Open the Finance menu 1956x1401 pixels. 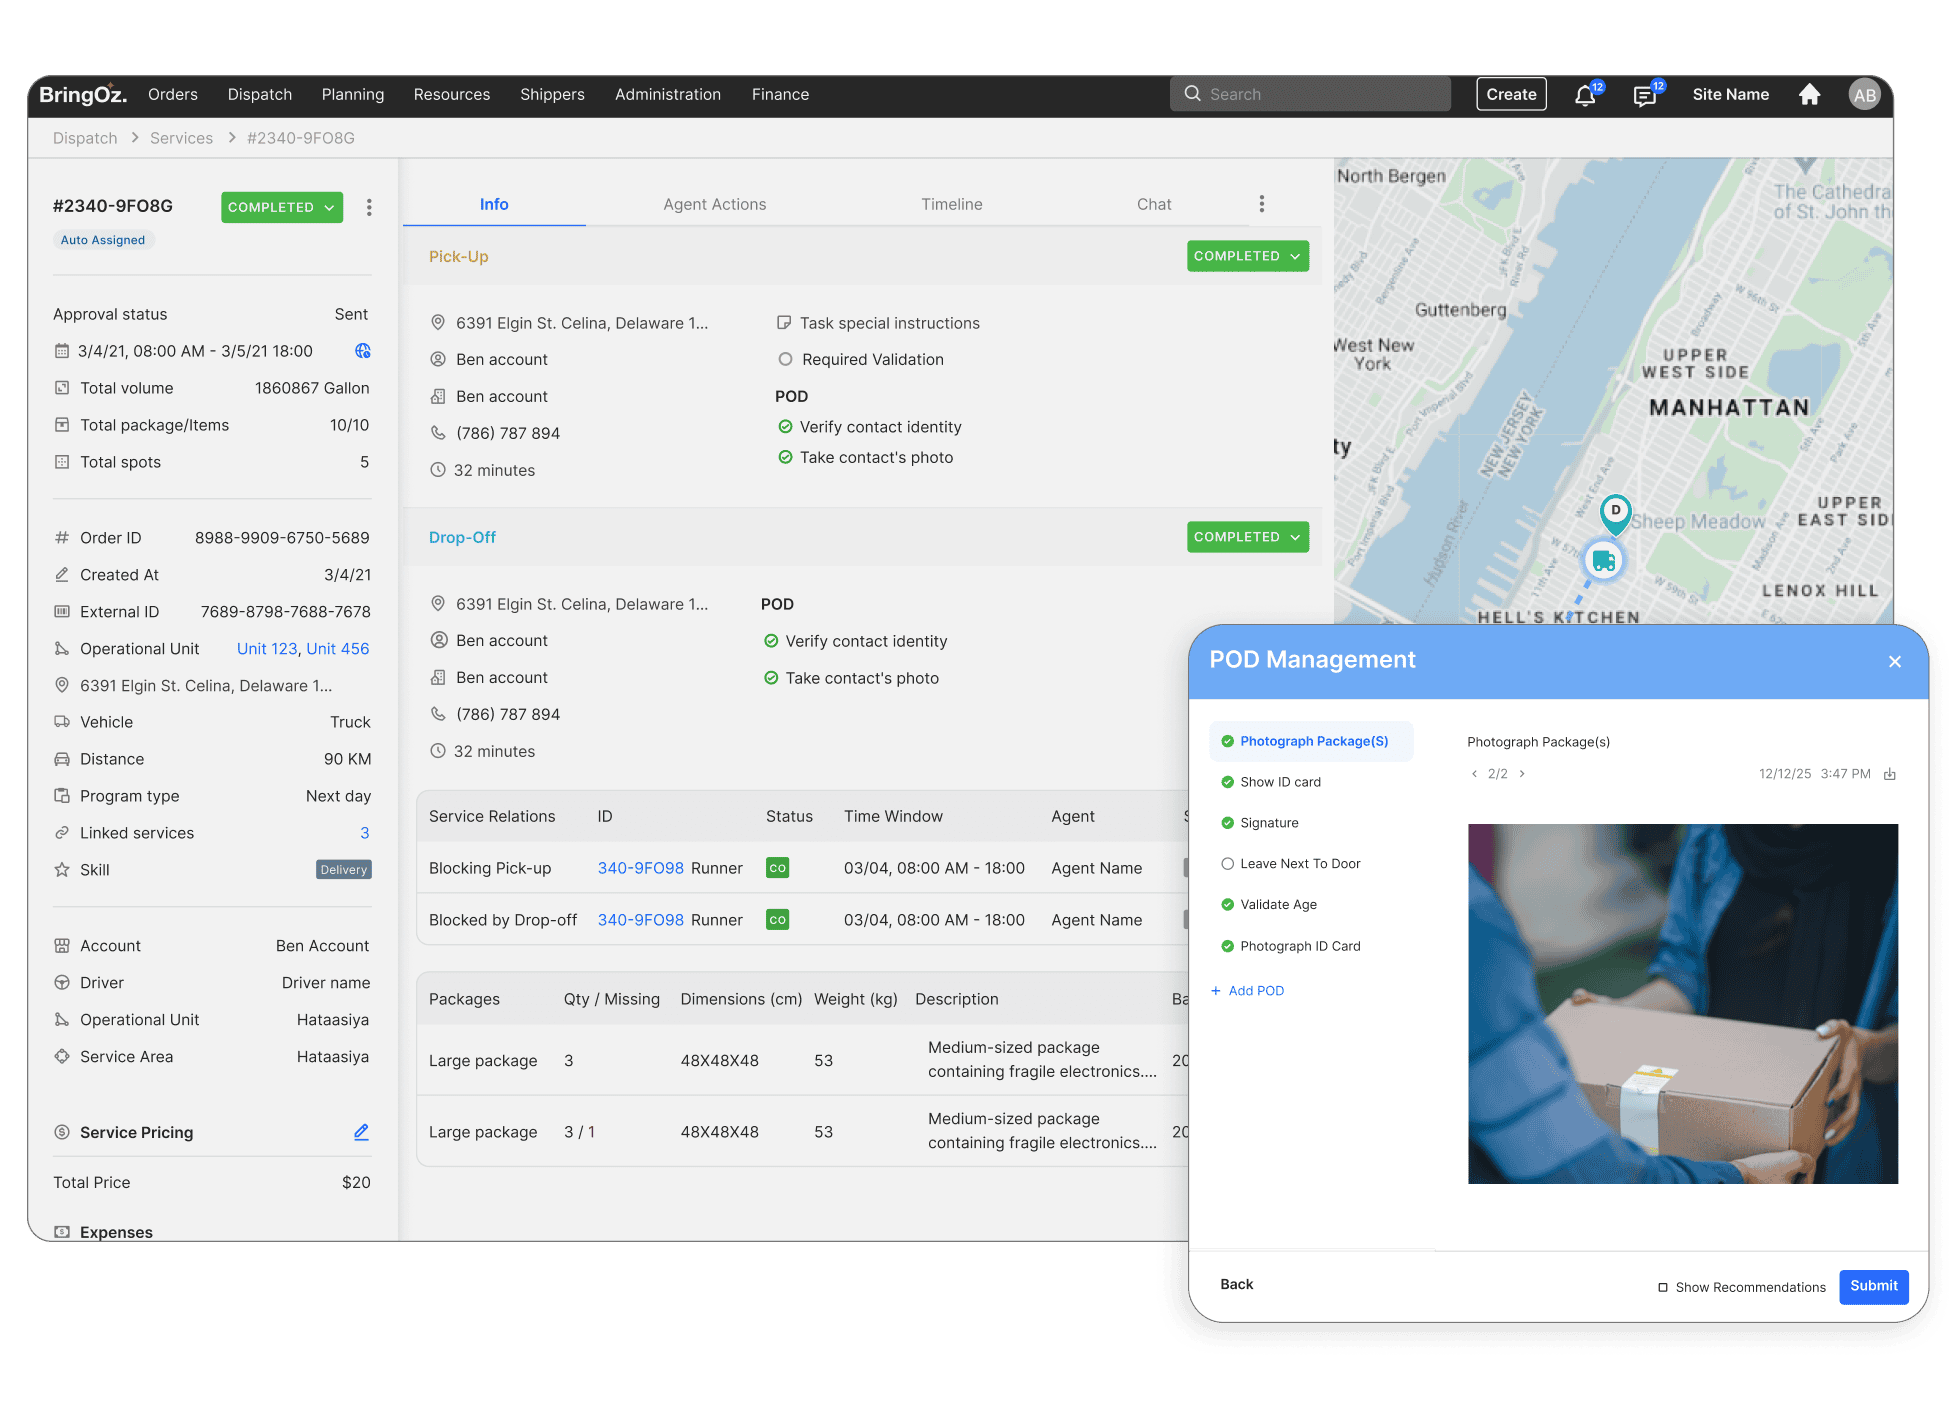pyautogui.click(x=780, y=94)
